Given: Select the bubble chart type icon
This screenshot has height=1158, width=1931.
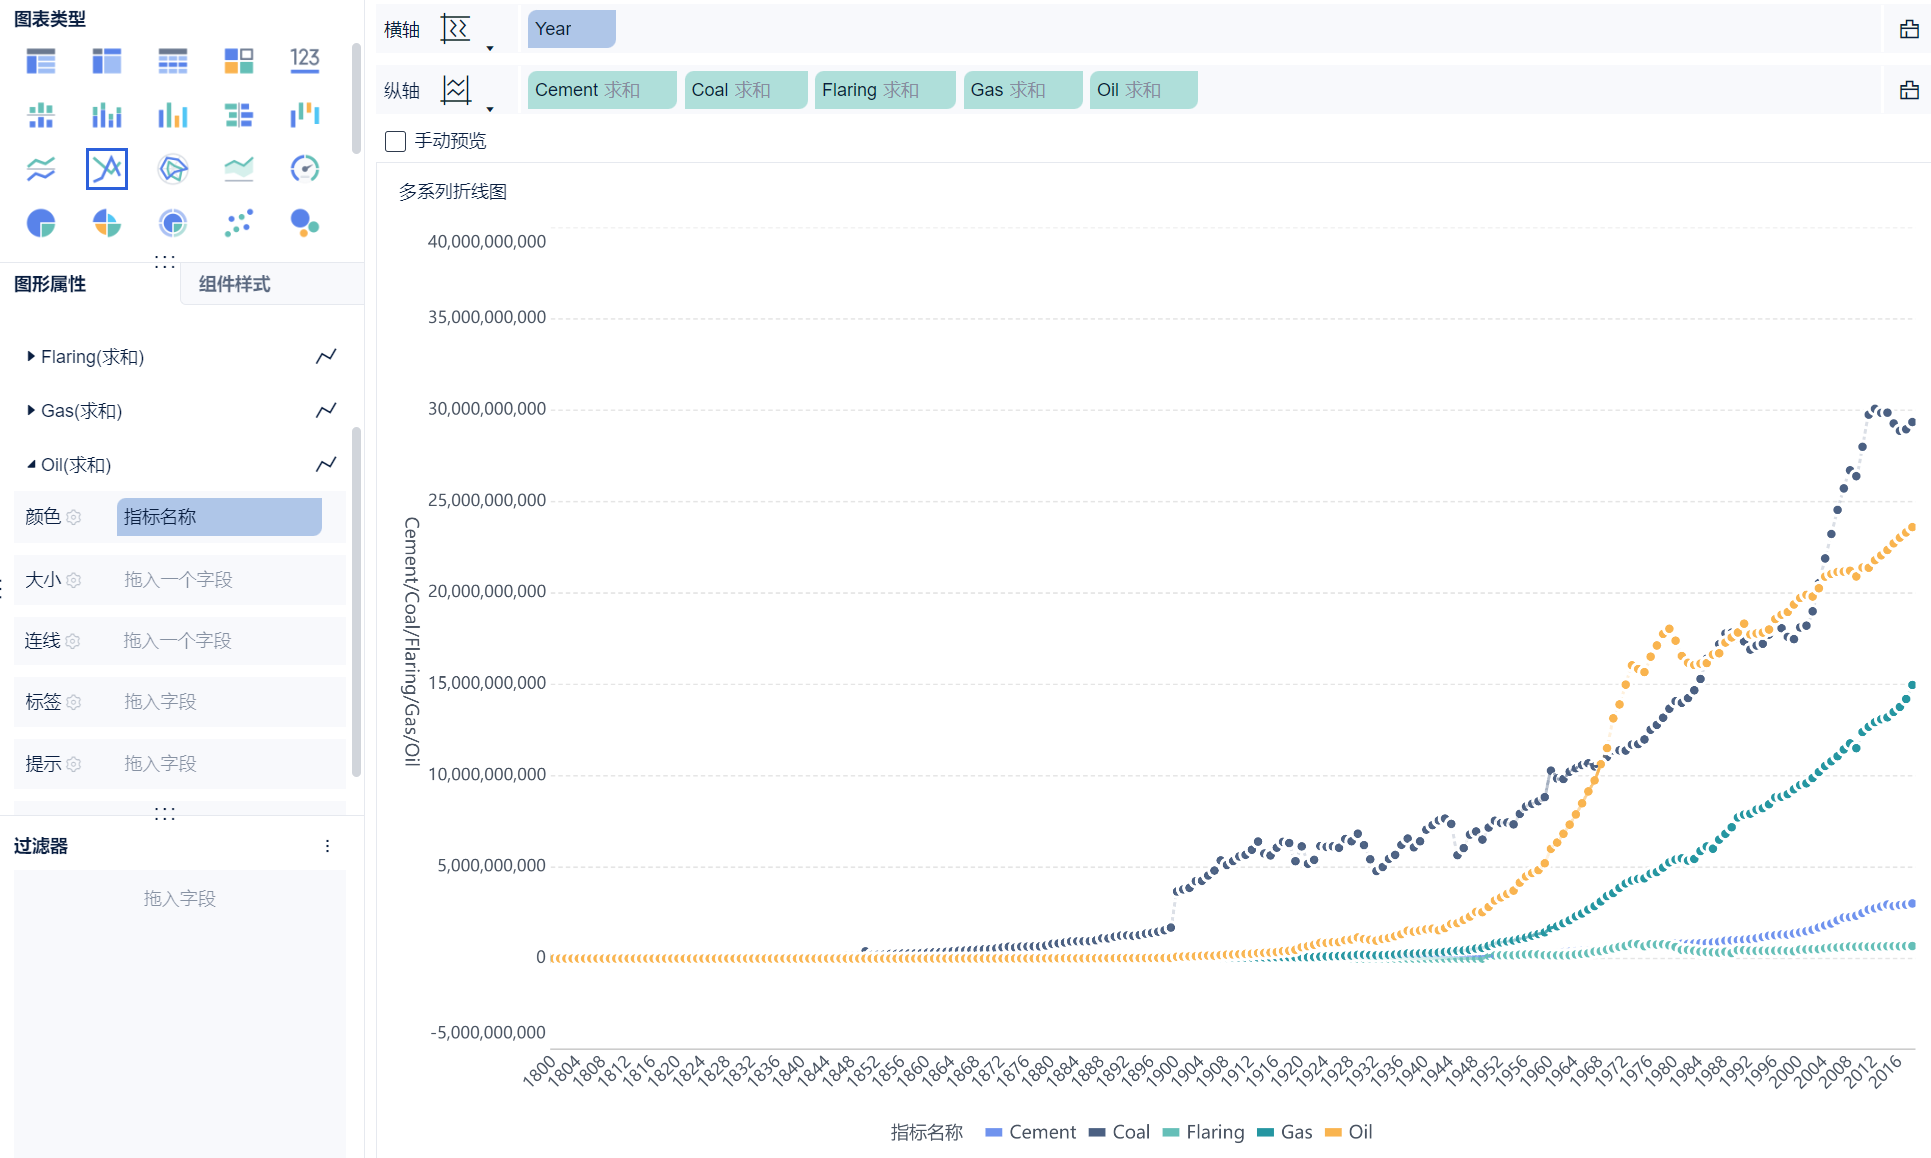Looking at the screenshot, I should (305, 223).
